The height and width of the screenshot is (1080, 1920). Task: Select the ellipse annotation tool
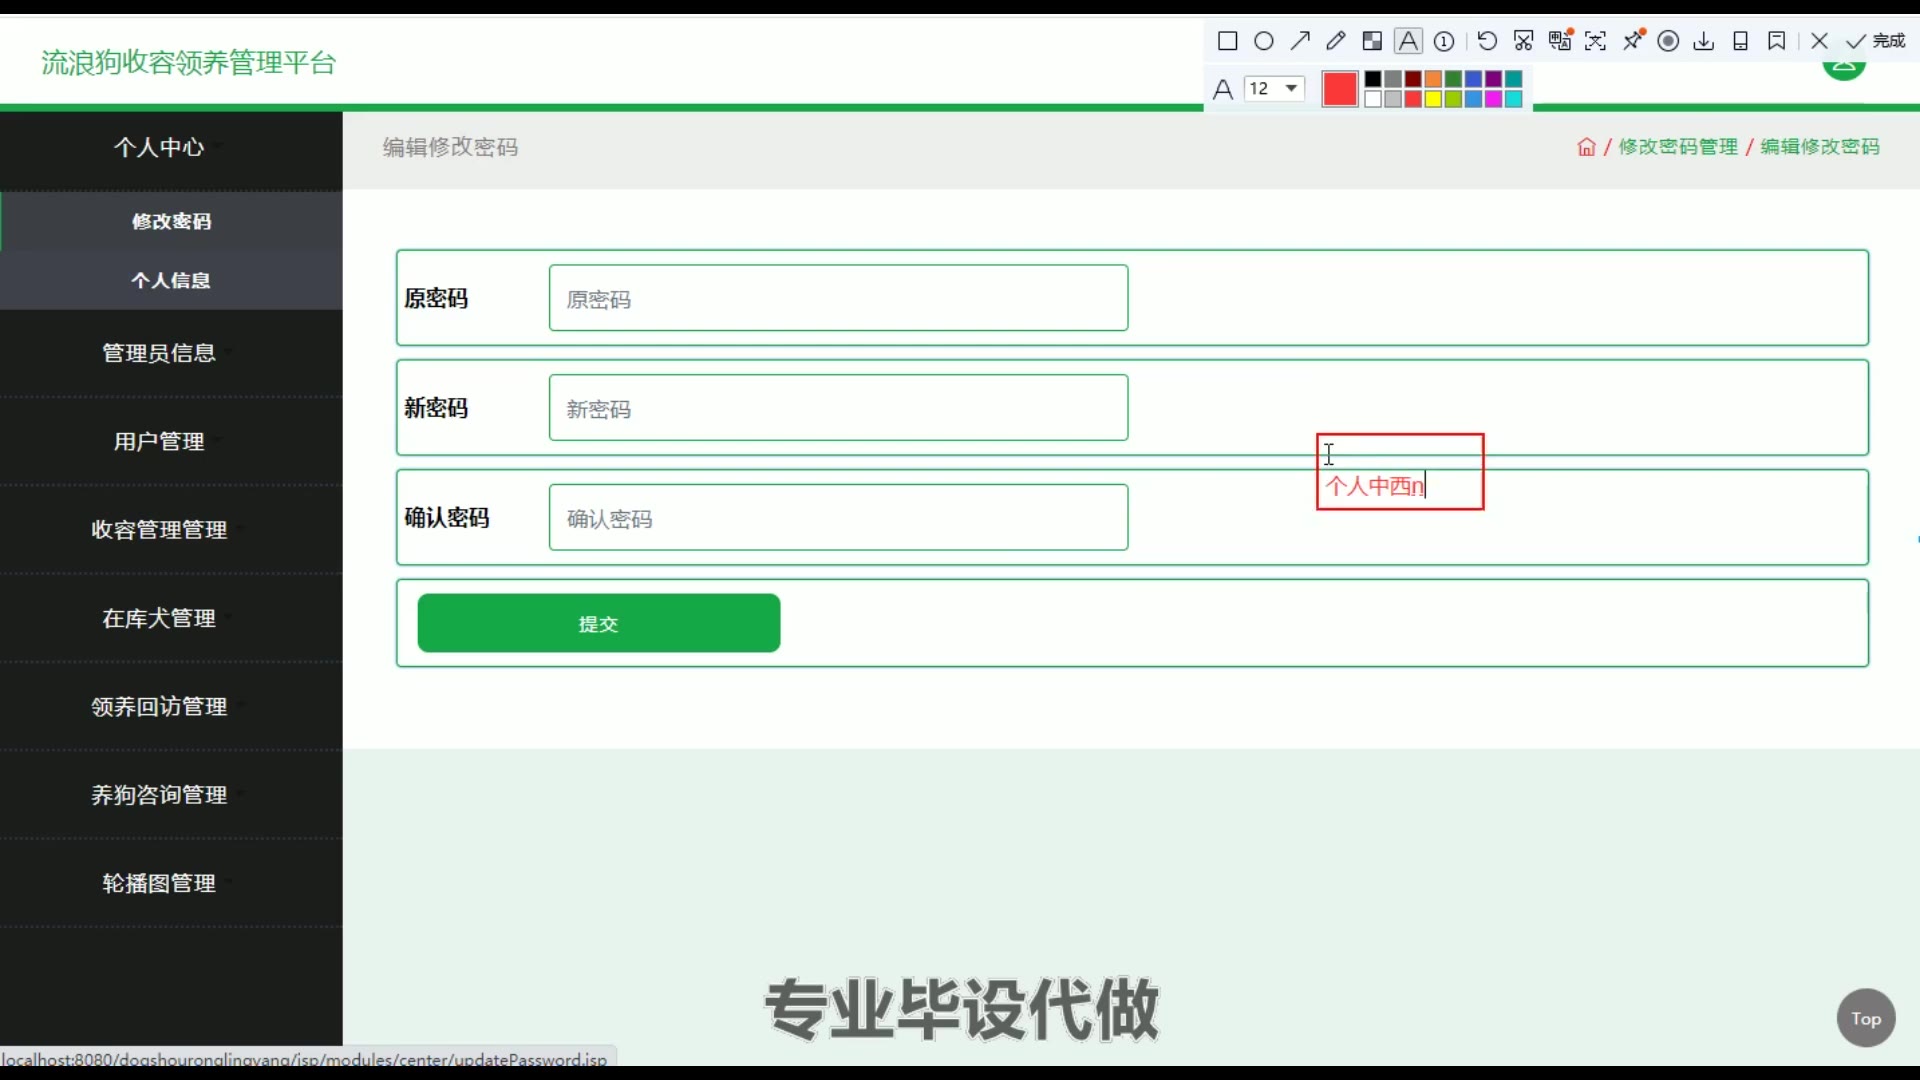point(1264,41)
